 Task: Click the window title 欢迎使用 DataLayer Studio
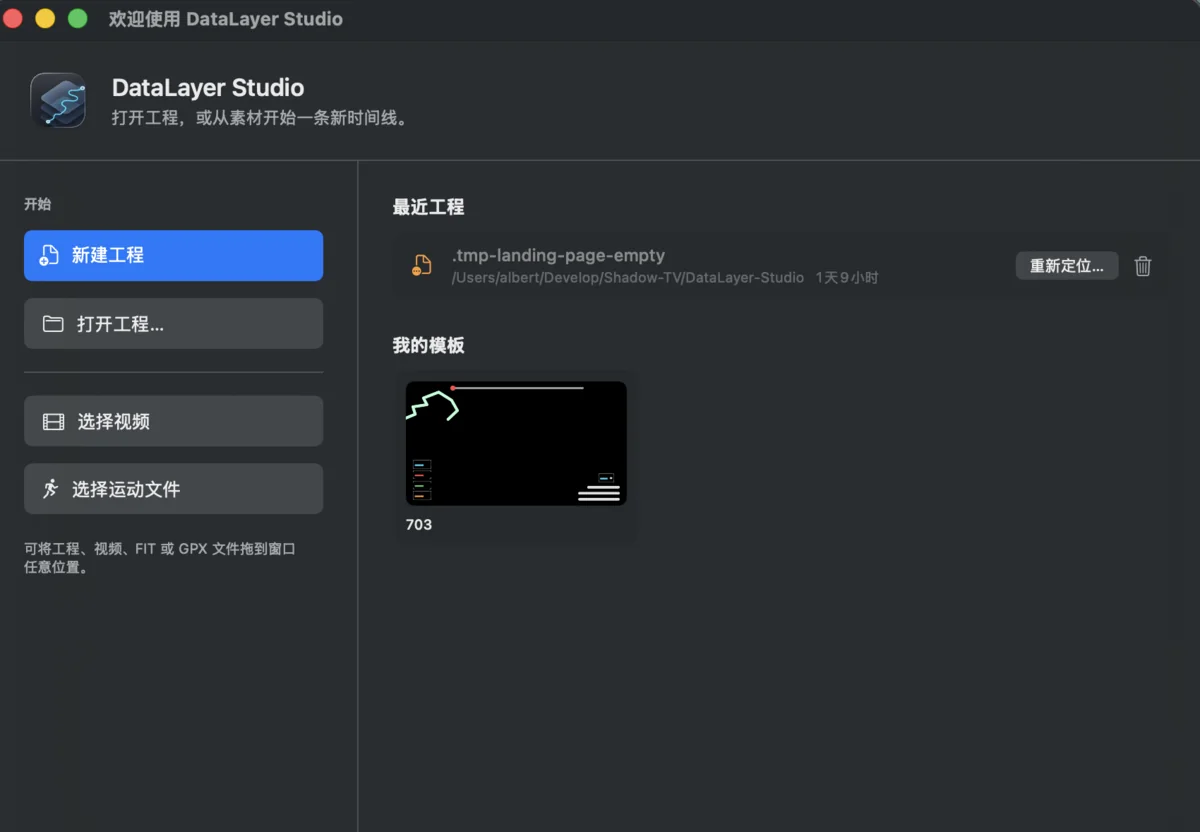(225, 19)
